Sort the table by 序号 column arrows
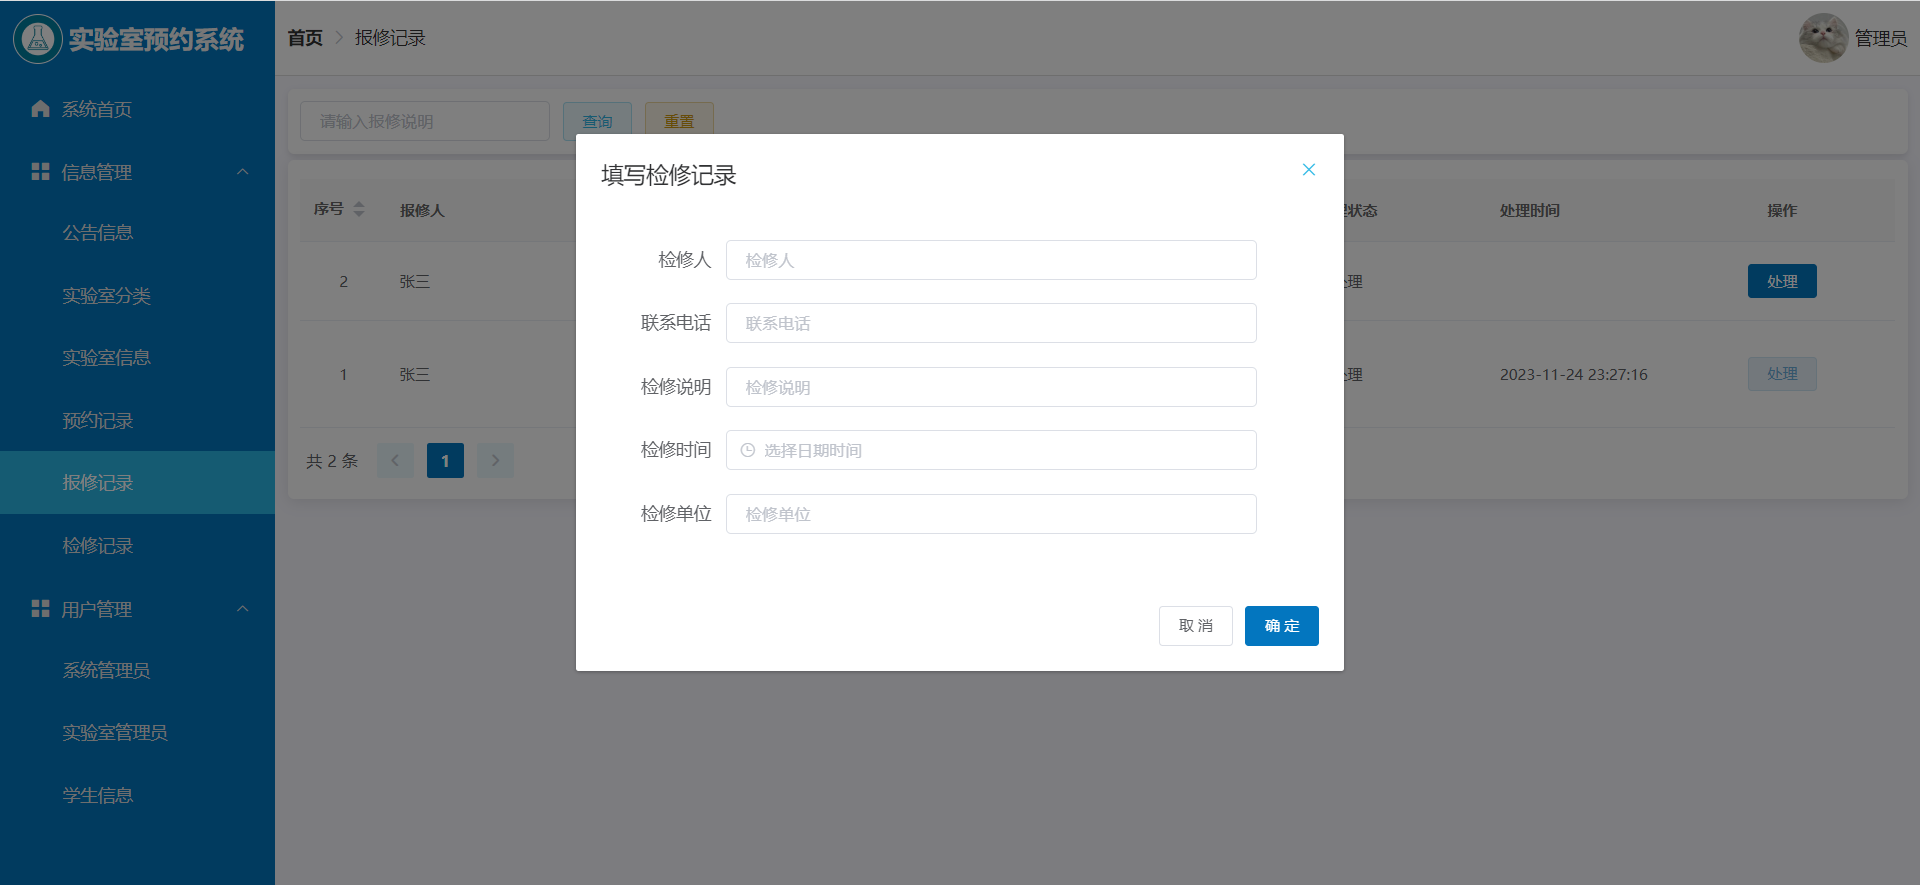Screen dimensions: 1920x885 359,209
